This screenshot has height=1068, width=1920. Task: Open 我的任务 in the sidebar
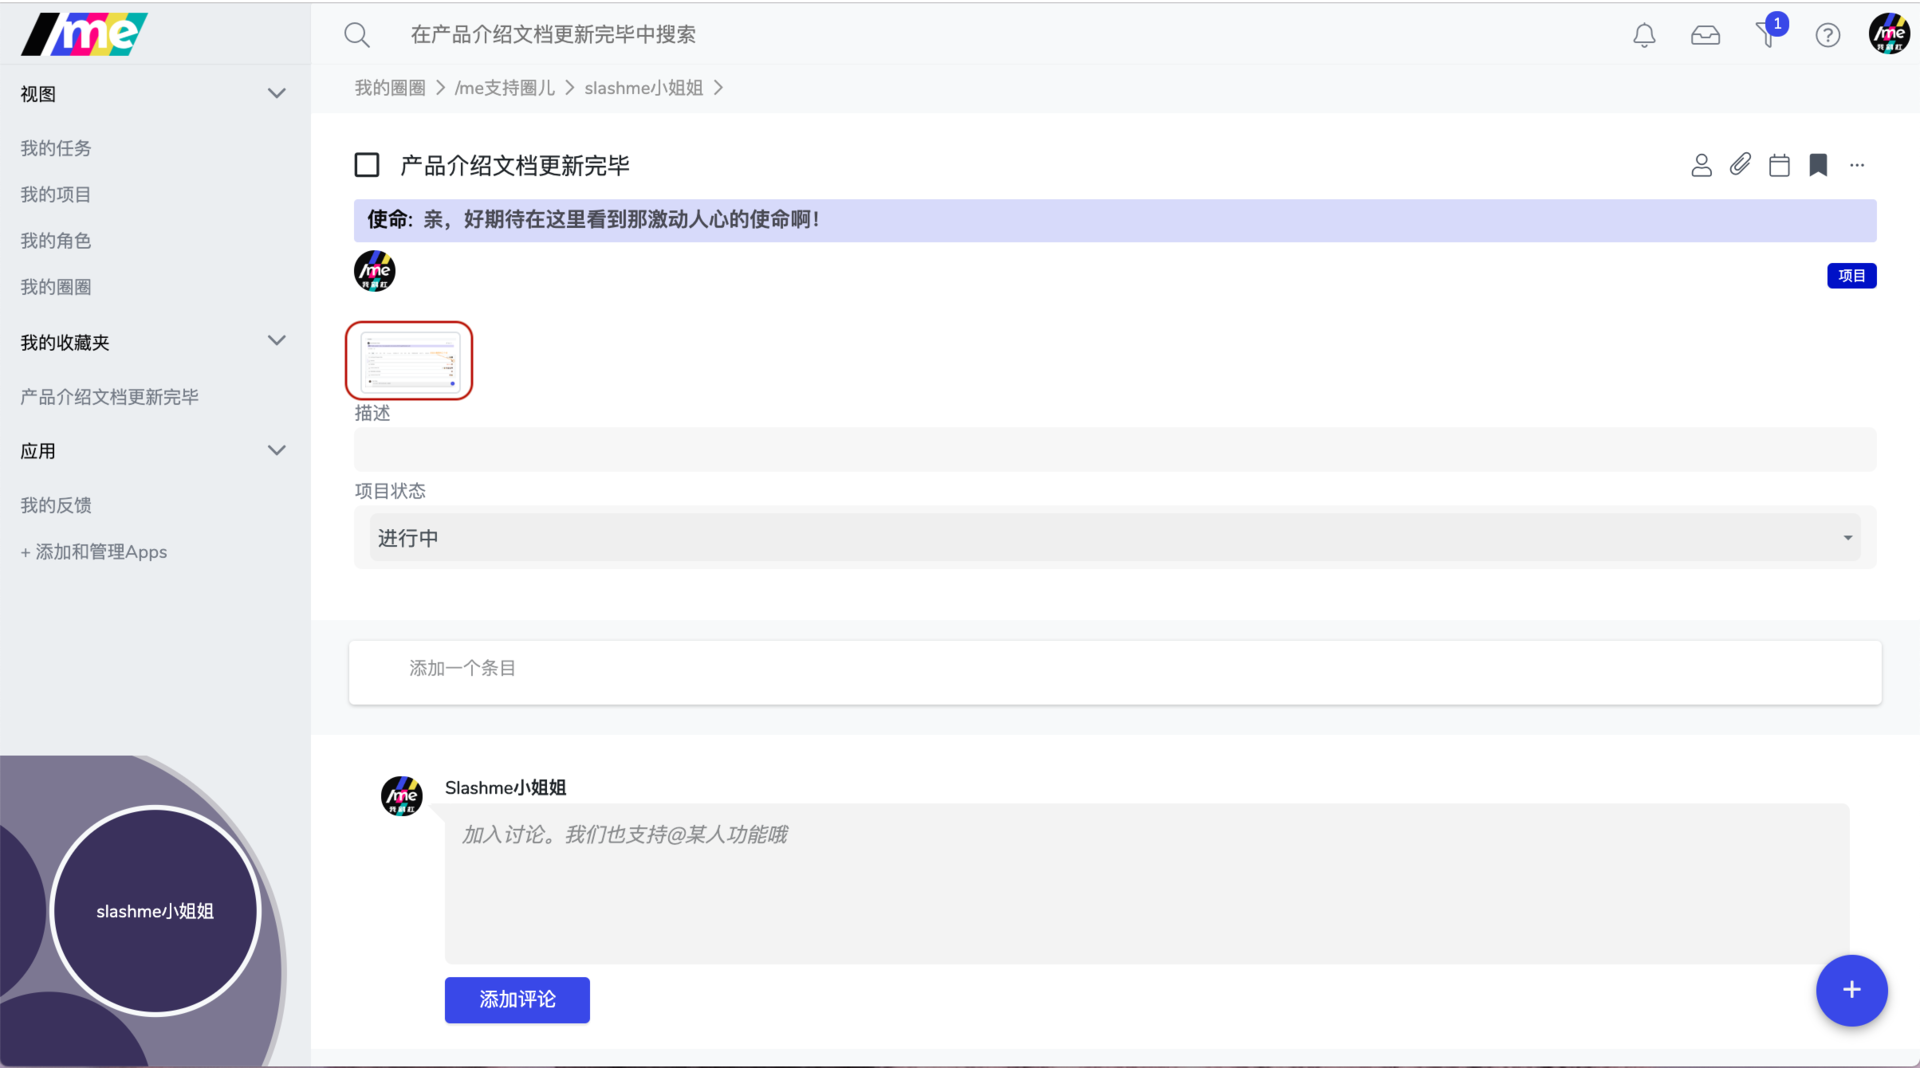(x=56, y=148)
